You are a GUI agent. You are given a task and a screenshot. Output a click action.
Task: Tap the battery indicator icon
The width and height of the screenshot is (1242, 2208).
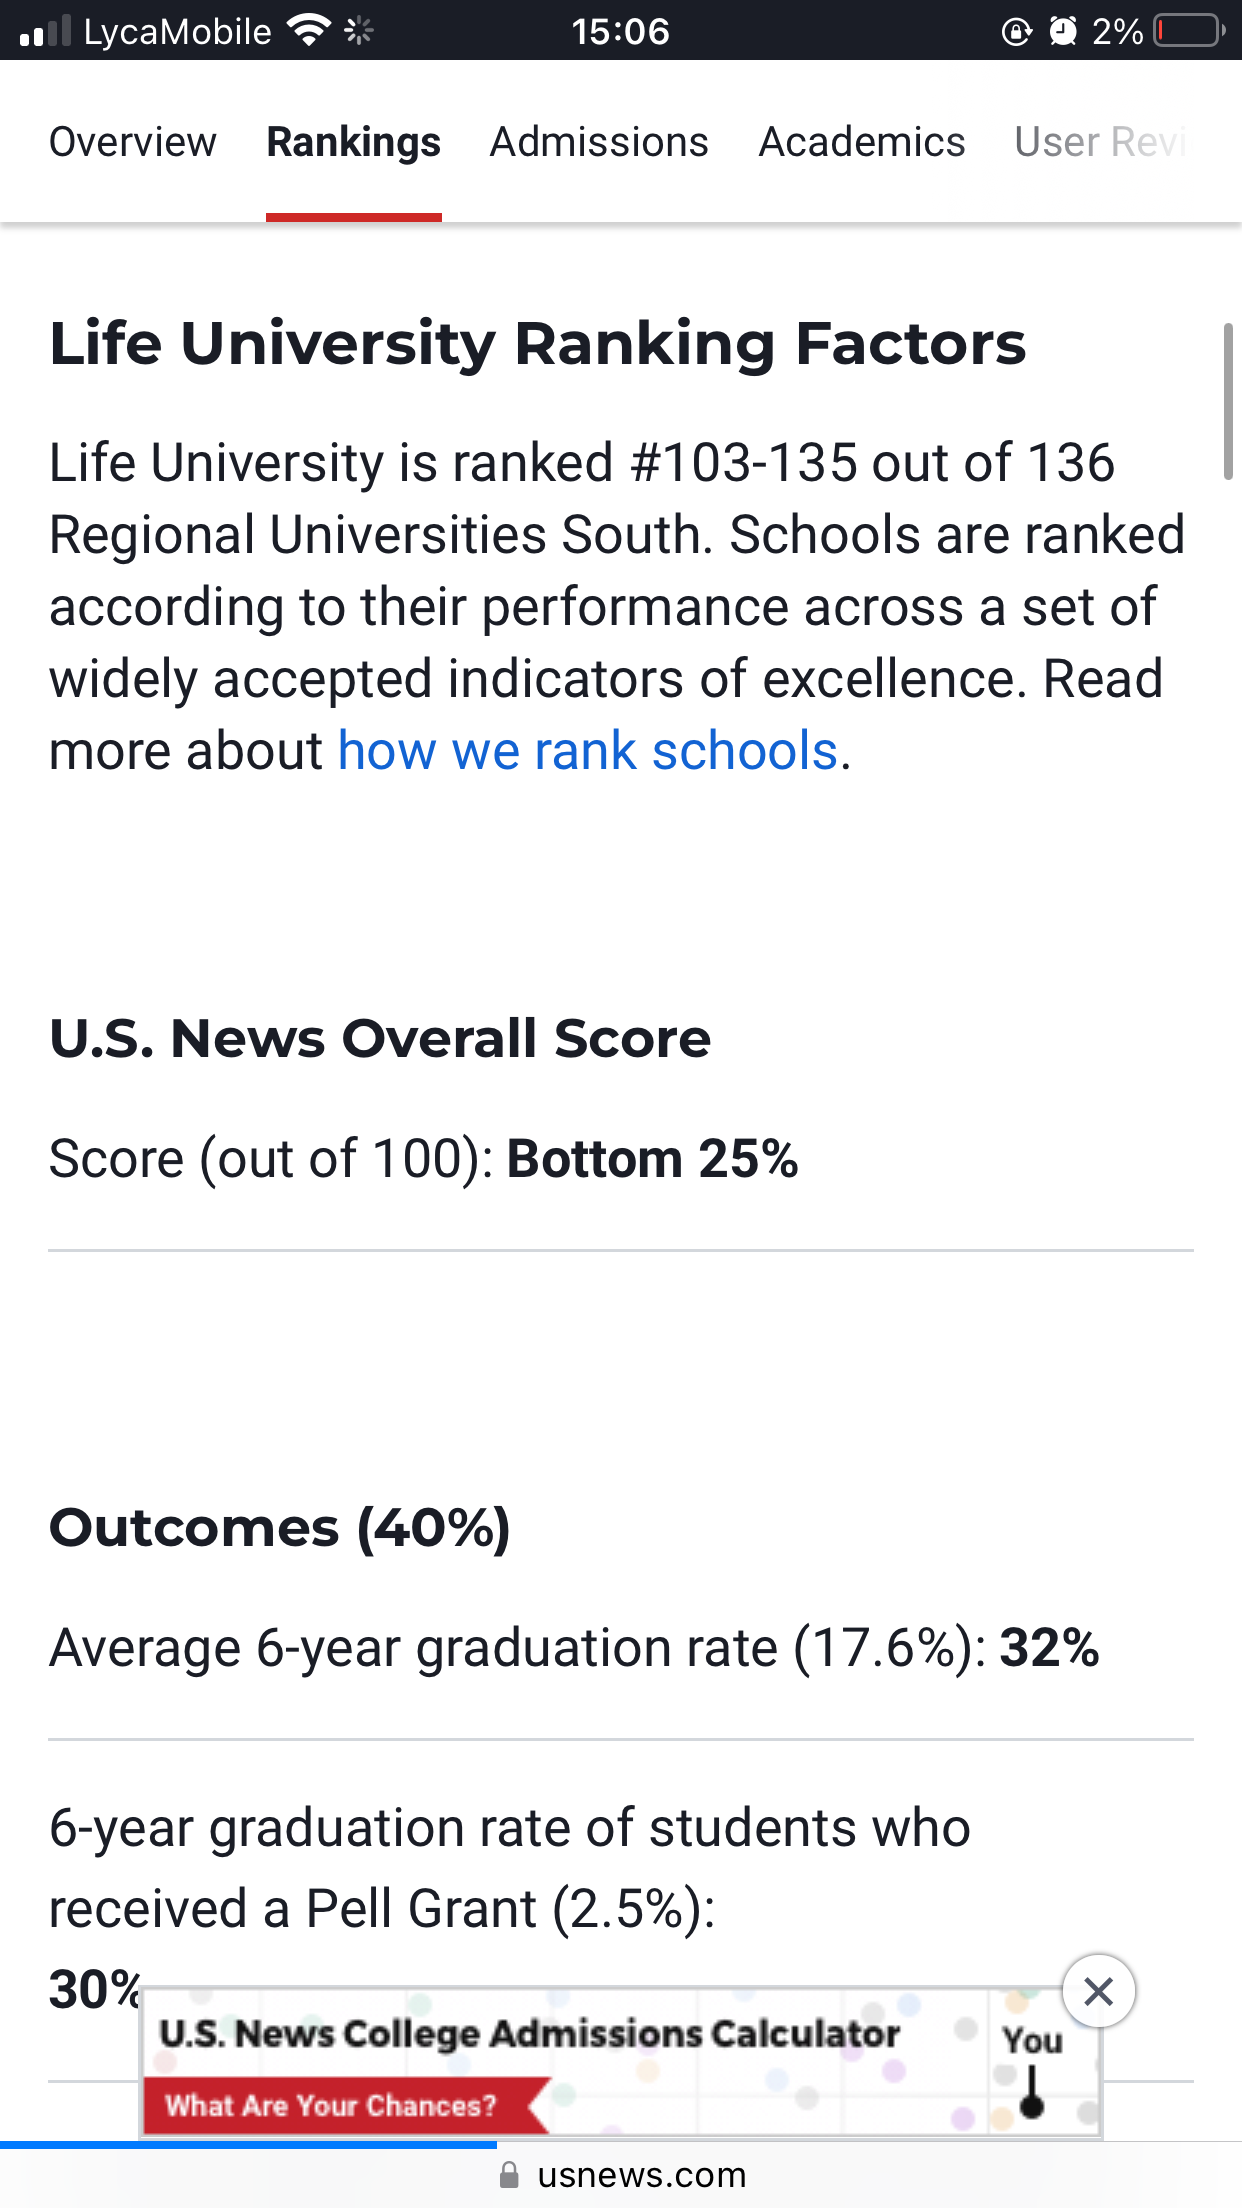1189,32
